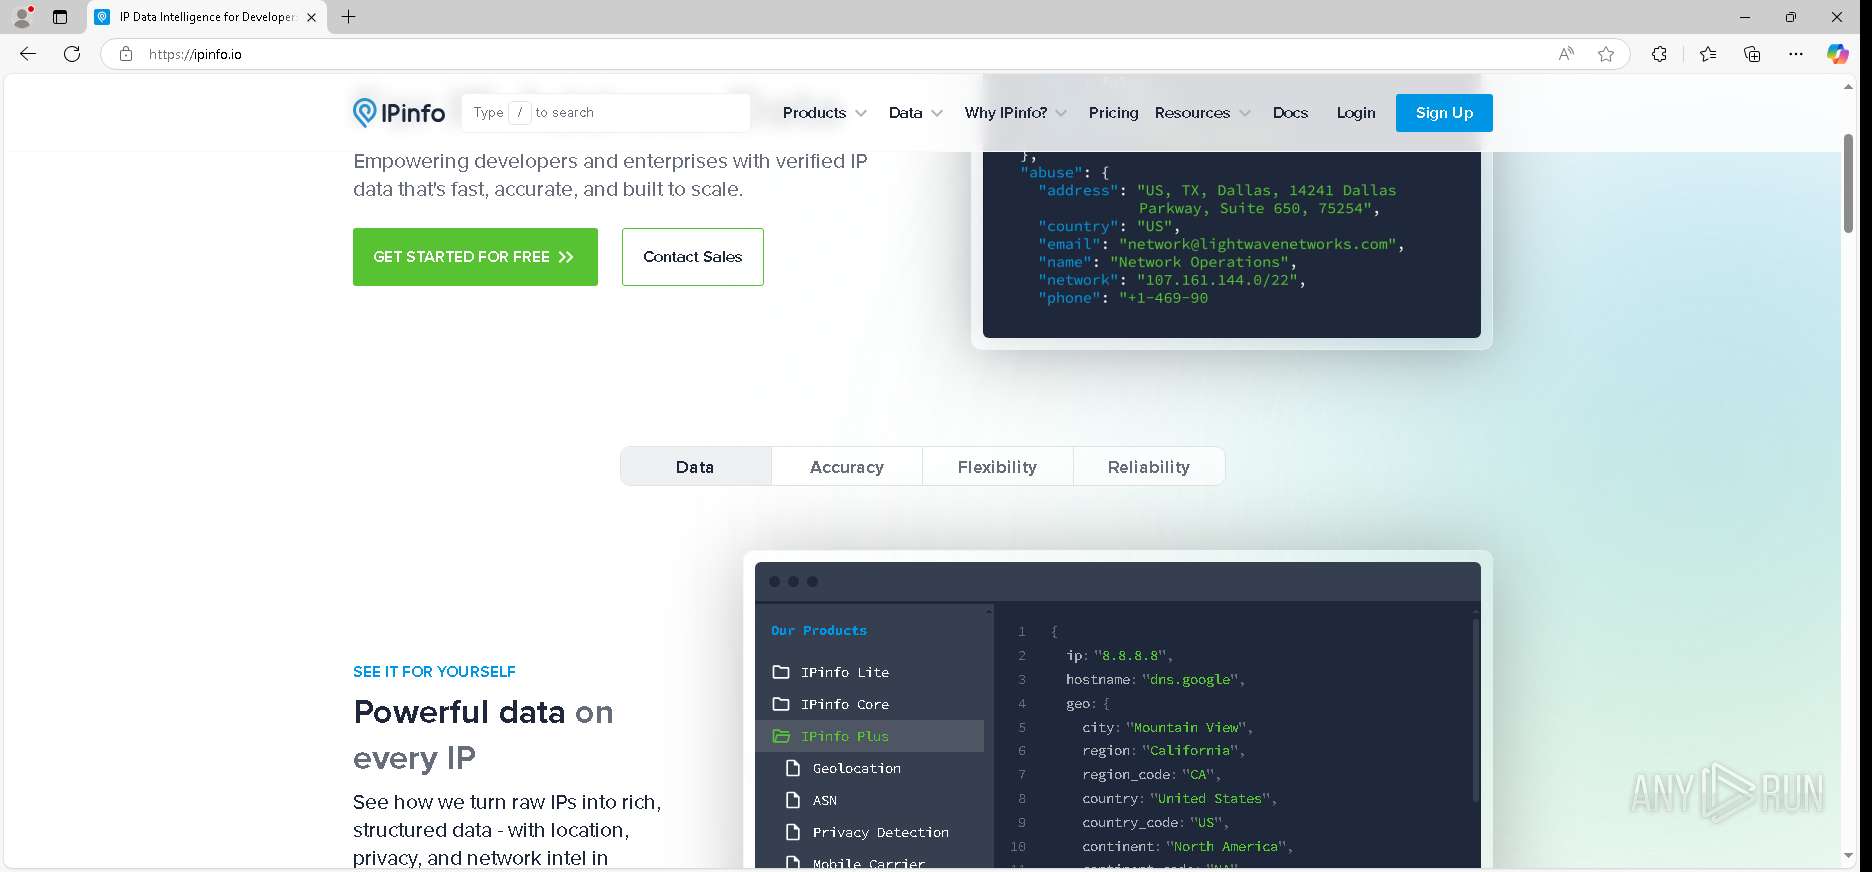Expand the Data nav dropdown

[916, 113]
